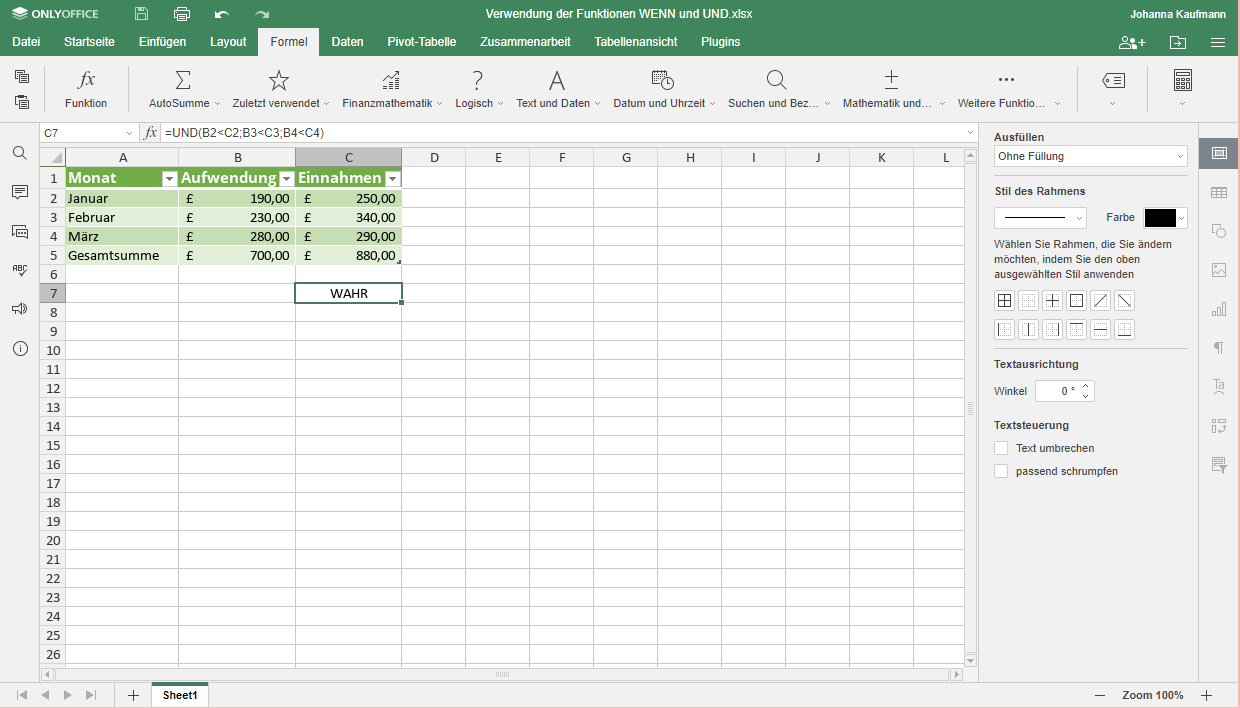Open the table settings icon in right sidebar
The width and height of the screenshot is (1240, 708).
click(1219, 192)
